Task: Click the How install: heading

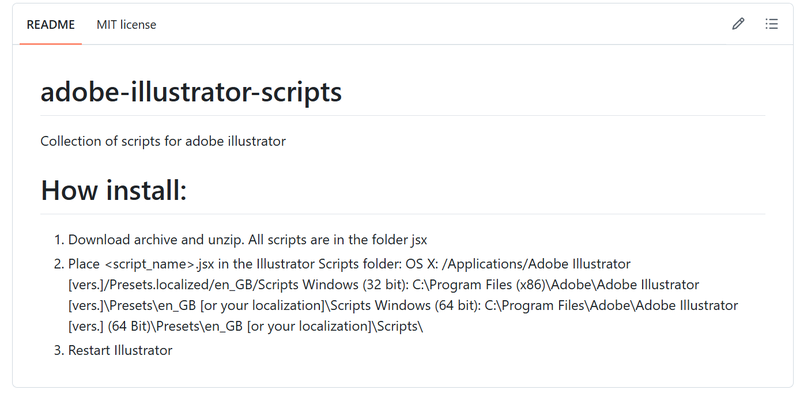Action: click(114, 190)
